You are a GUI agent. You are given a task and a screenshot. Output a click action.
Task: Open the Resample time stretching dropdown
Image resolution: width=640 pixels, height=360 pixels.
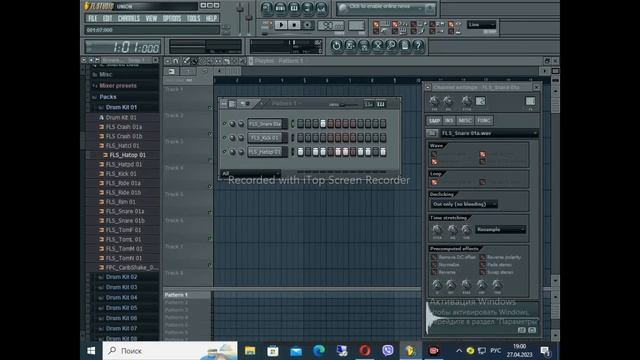click(x=500, y=230)
